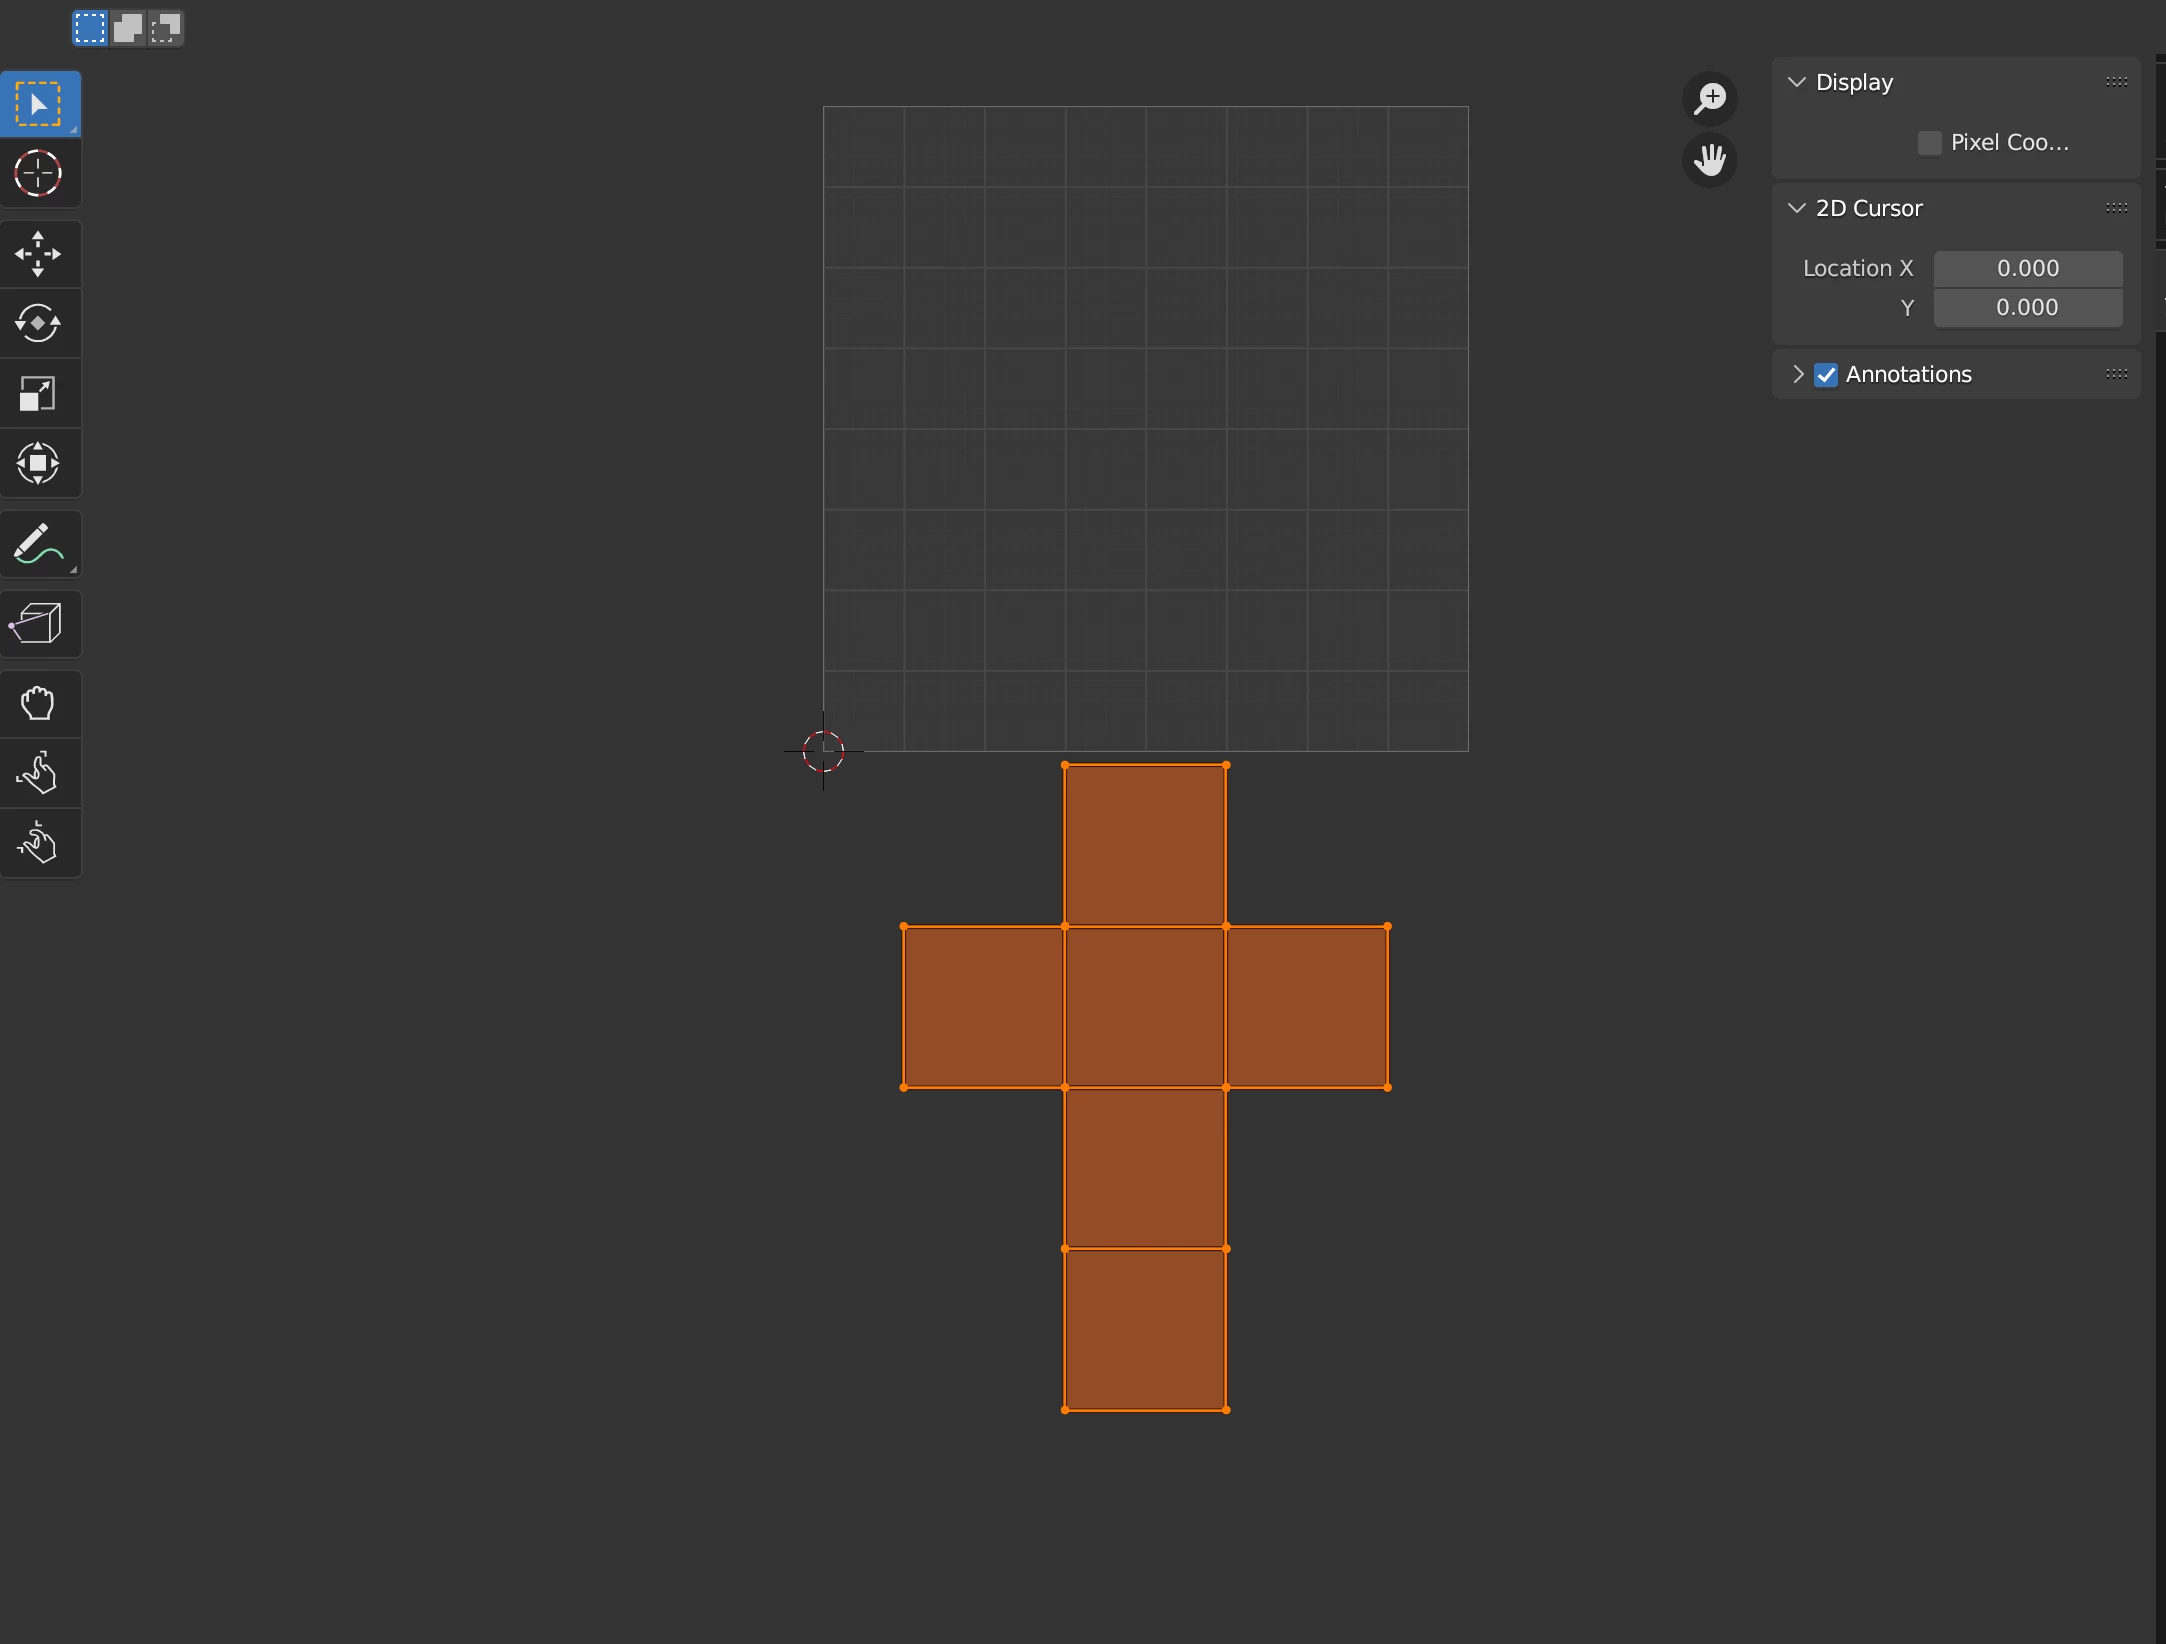Activate the 2D Cursor tool
Screen dimensions: 2166x1644
[x=39, y=174]
